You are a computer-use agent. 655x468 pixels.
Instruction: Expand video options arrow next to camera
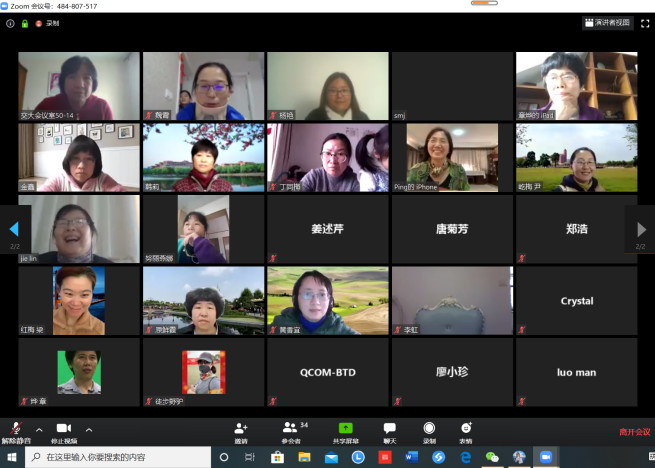88,429
